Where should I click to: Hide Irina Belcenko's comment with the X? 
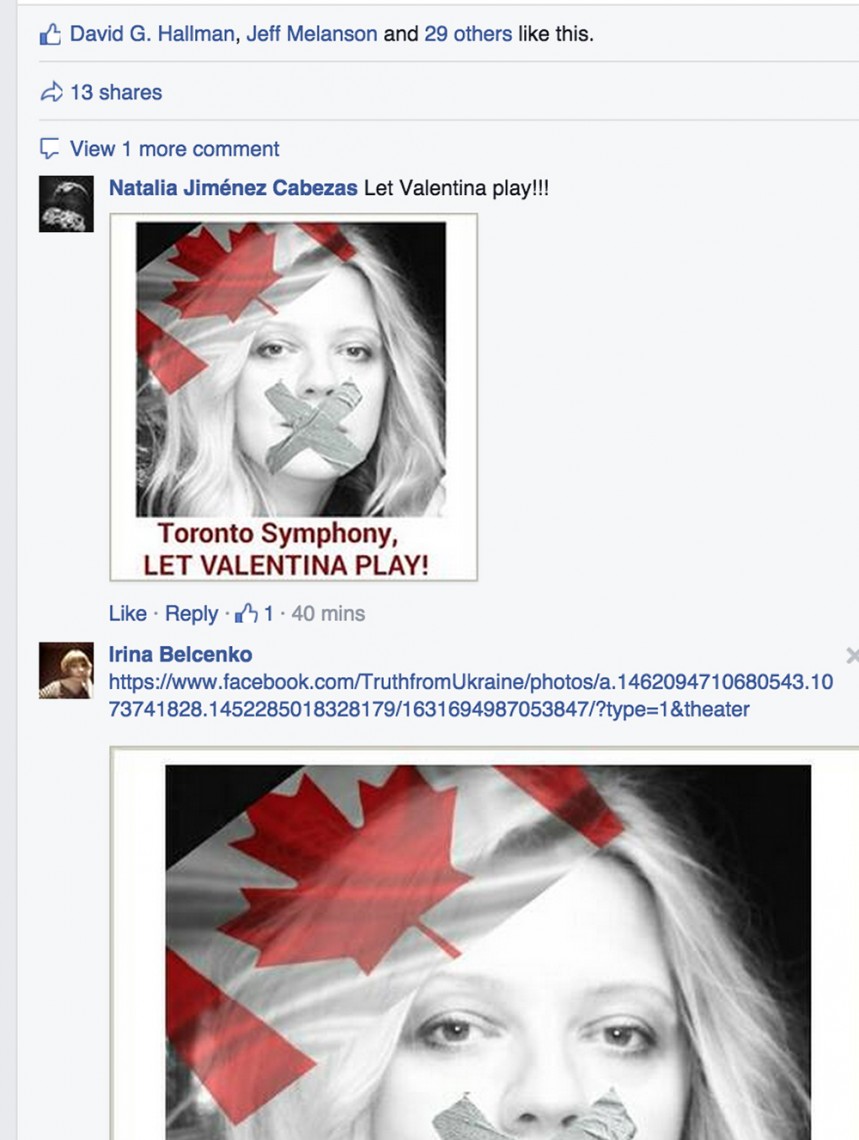pyautogui.click(x=852, y=656)
